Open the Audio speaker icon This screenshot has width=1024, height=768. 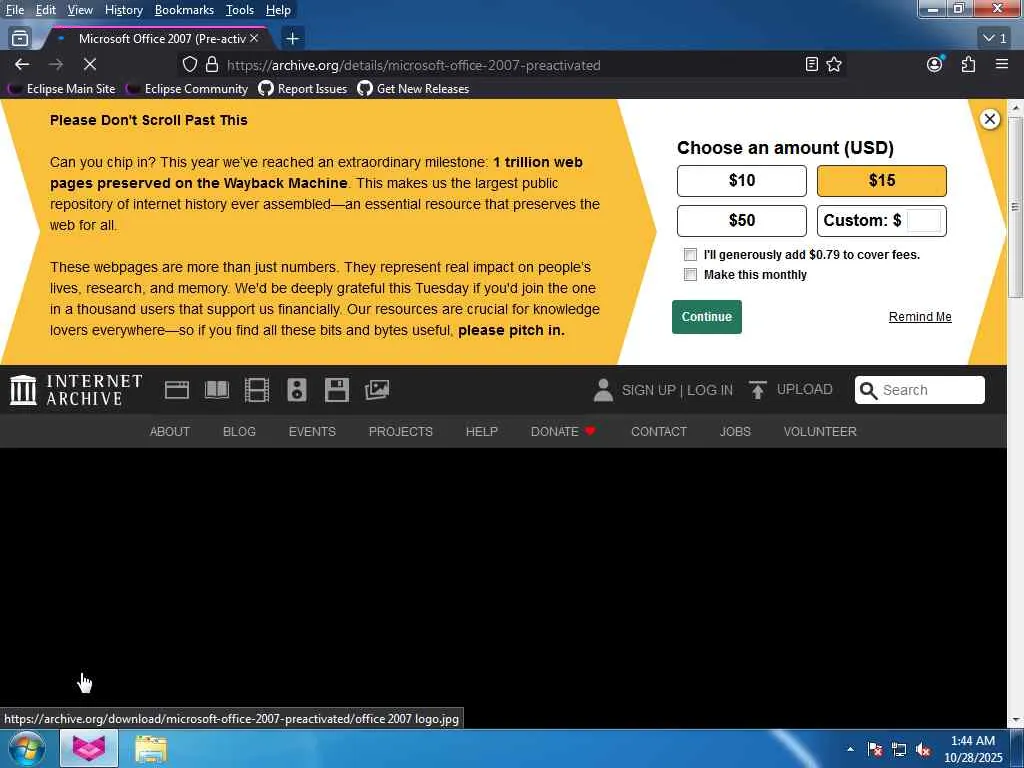[297, 390]
